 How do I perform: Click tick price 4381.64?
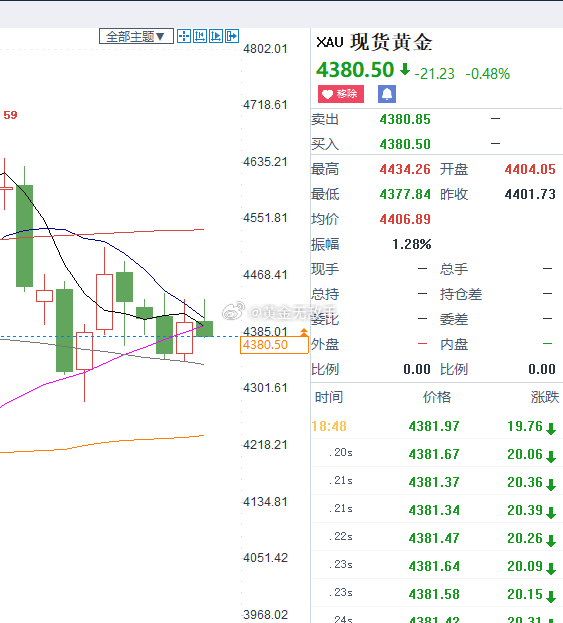[x=434, y=566]
